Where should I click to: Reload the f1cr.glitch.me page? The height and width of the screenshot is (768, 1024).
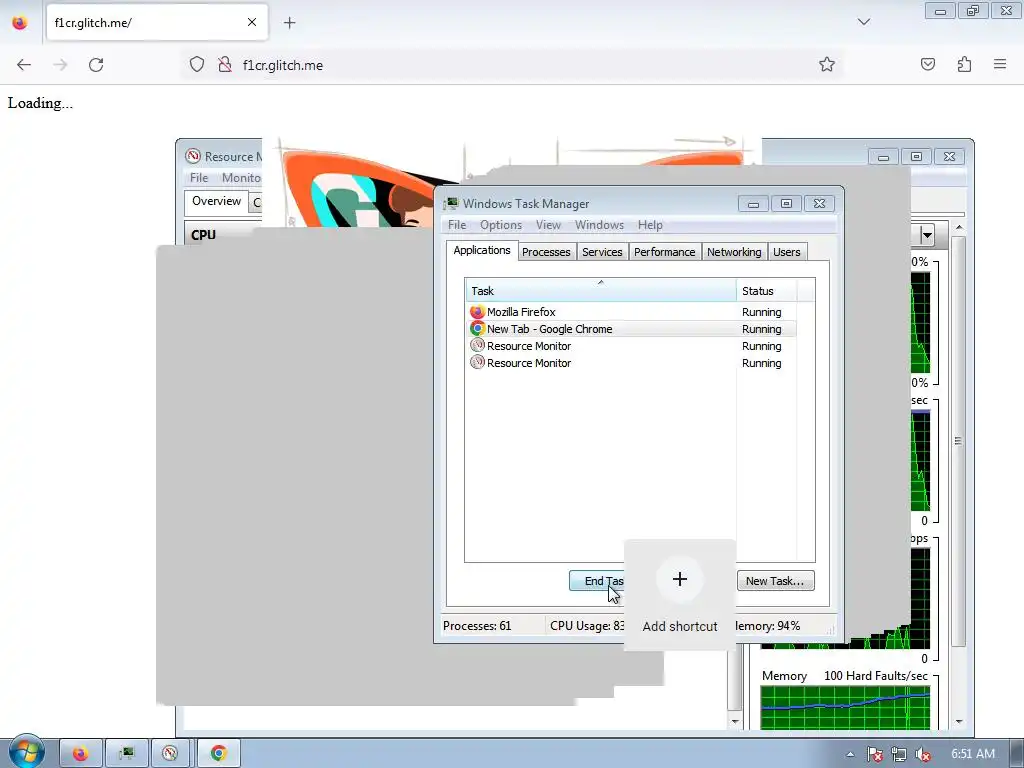[x=96, y=65]
